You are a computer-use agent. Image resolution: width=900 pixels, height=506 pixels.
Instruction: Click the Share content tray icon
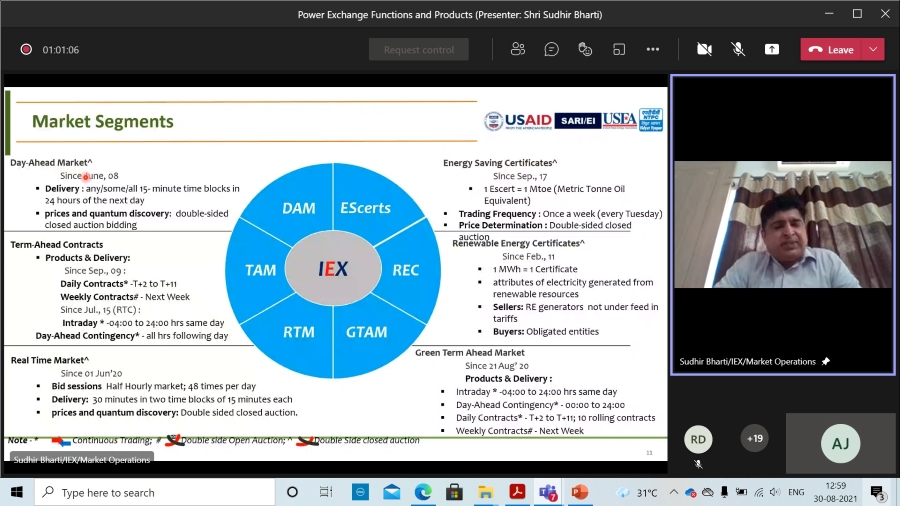[772, 49]
